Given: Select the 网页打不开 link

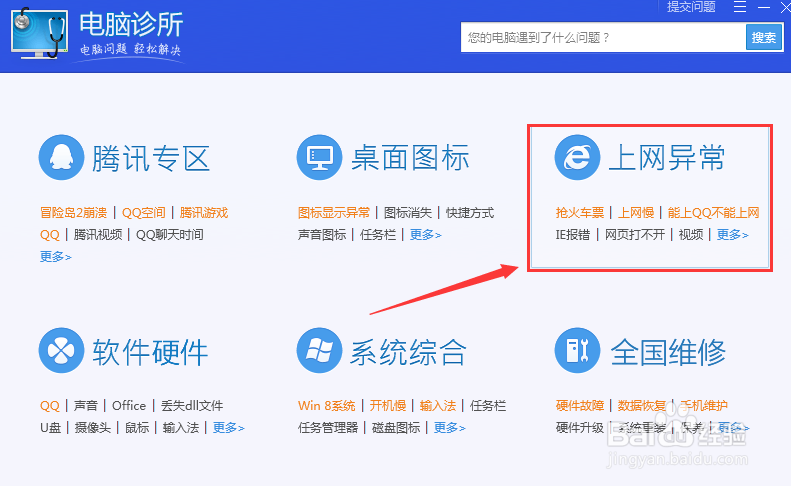Looking at the screenshot, I should click(635, 235).
